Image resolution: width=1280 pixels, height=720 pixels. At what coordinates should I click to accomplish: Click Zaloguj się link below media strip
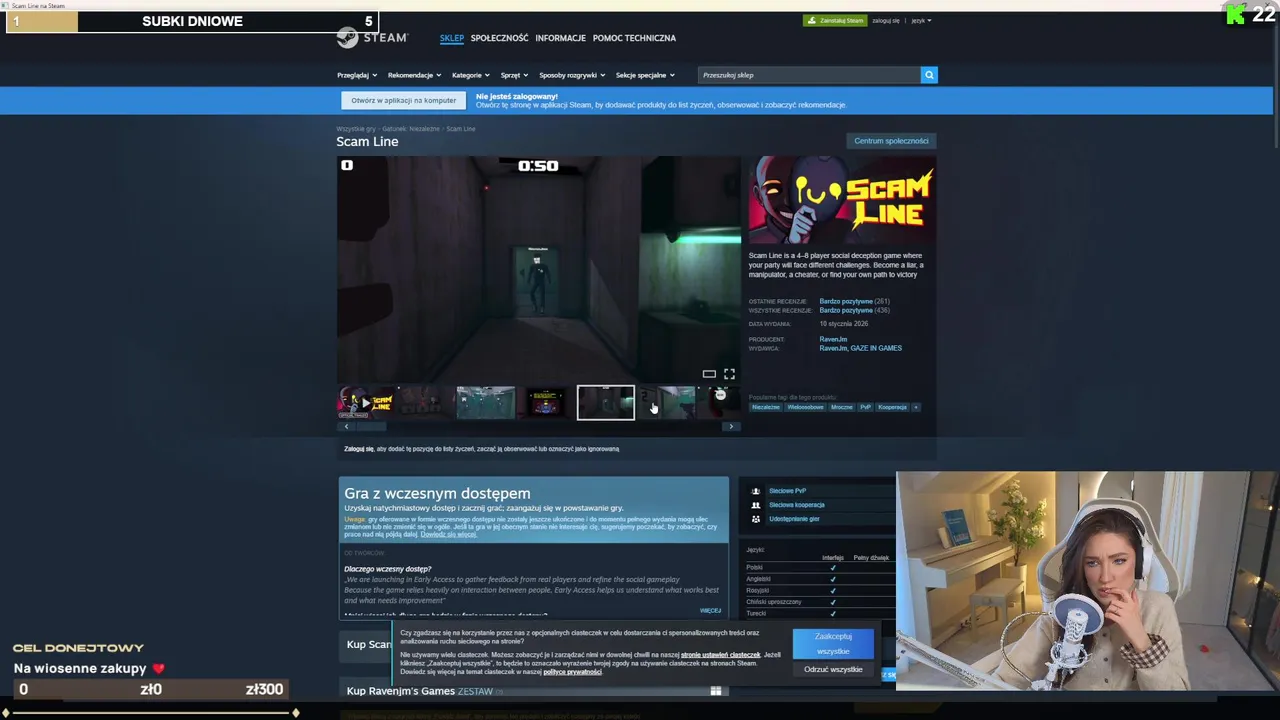click(358, 449)
